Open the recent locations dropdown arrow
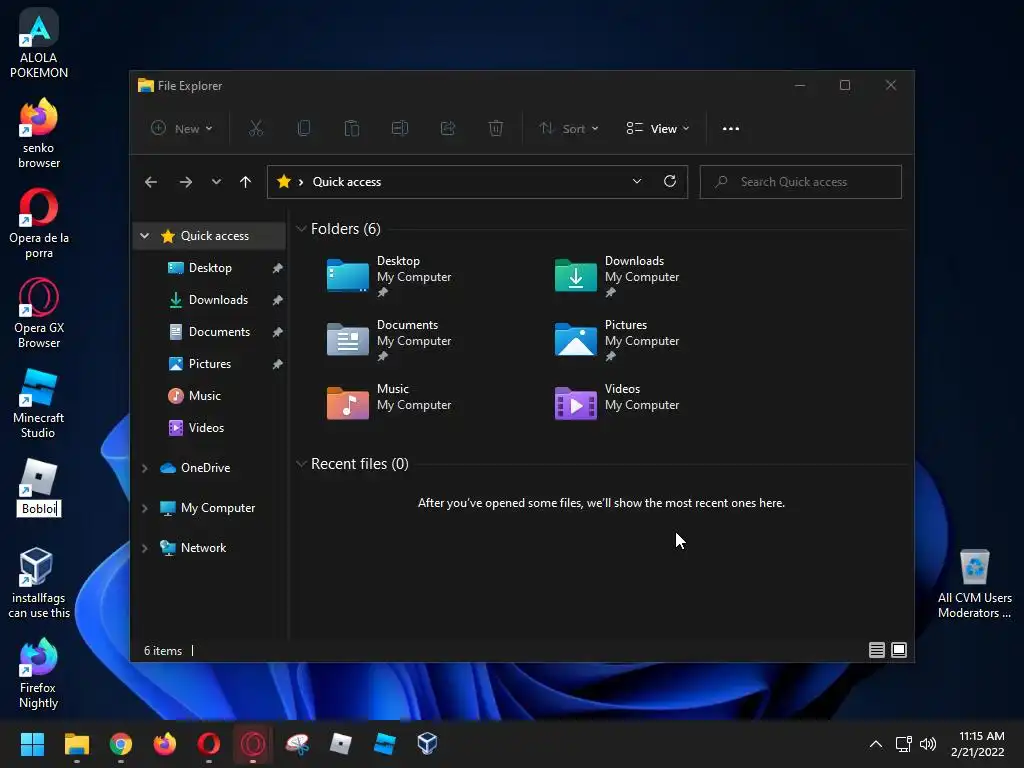 [216, 182]
